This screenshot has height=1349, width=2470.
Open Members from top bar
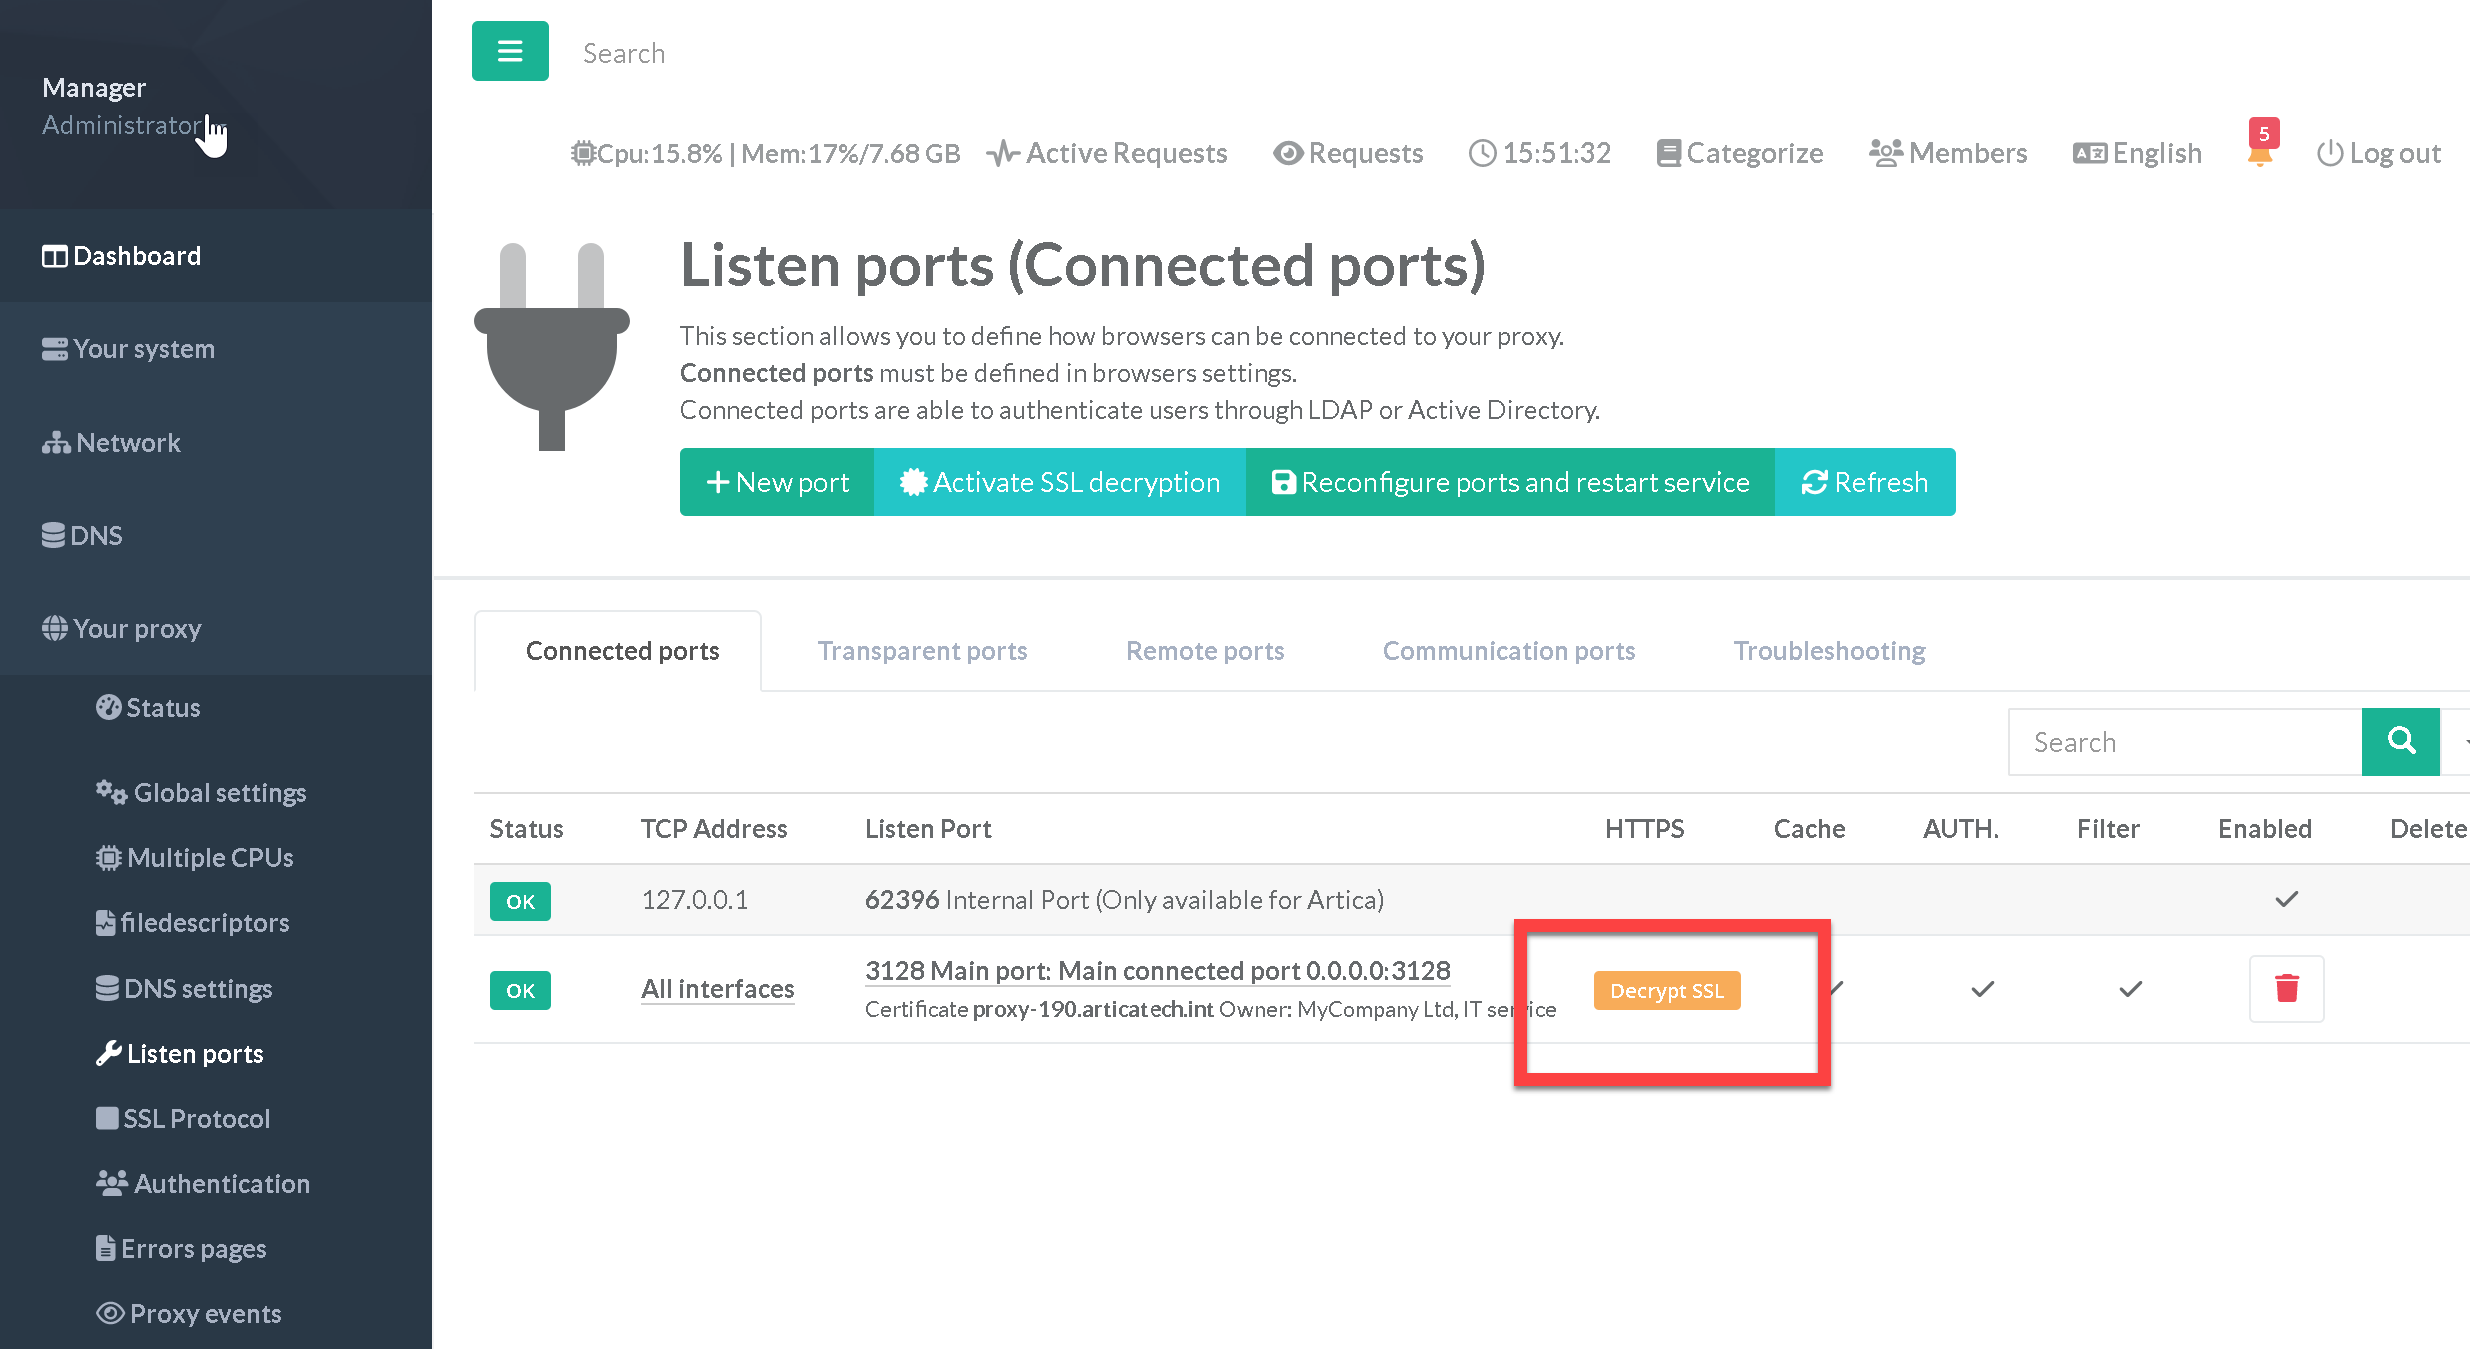1948,153
